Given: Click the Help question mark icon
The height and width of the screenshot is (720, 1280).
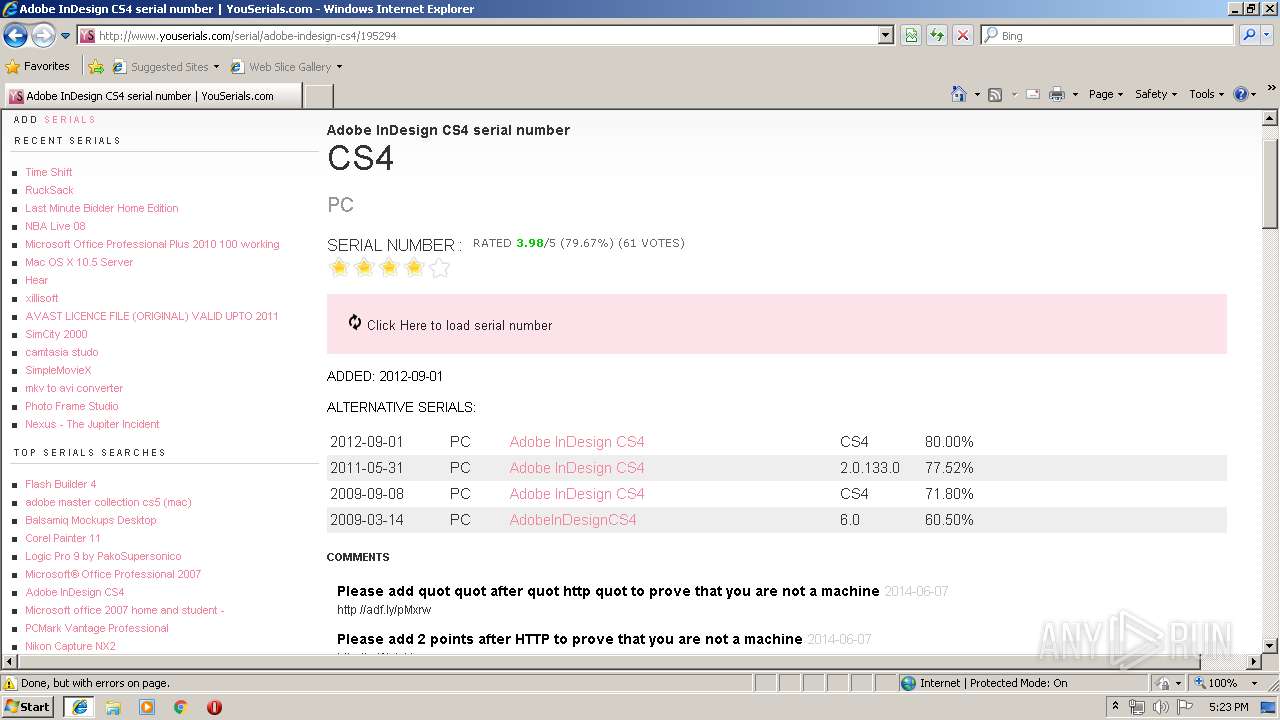Looking at the screenshot, I should pos(1241,94).
